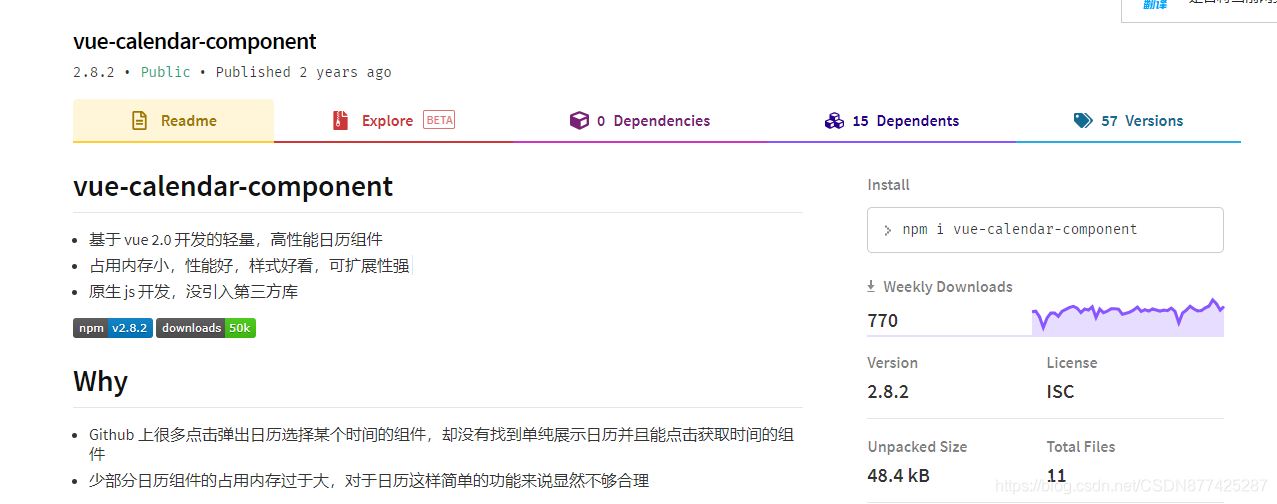Click the Public label
This screenshot has width=1277, height=504.
(166, 72)
